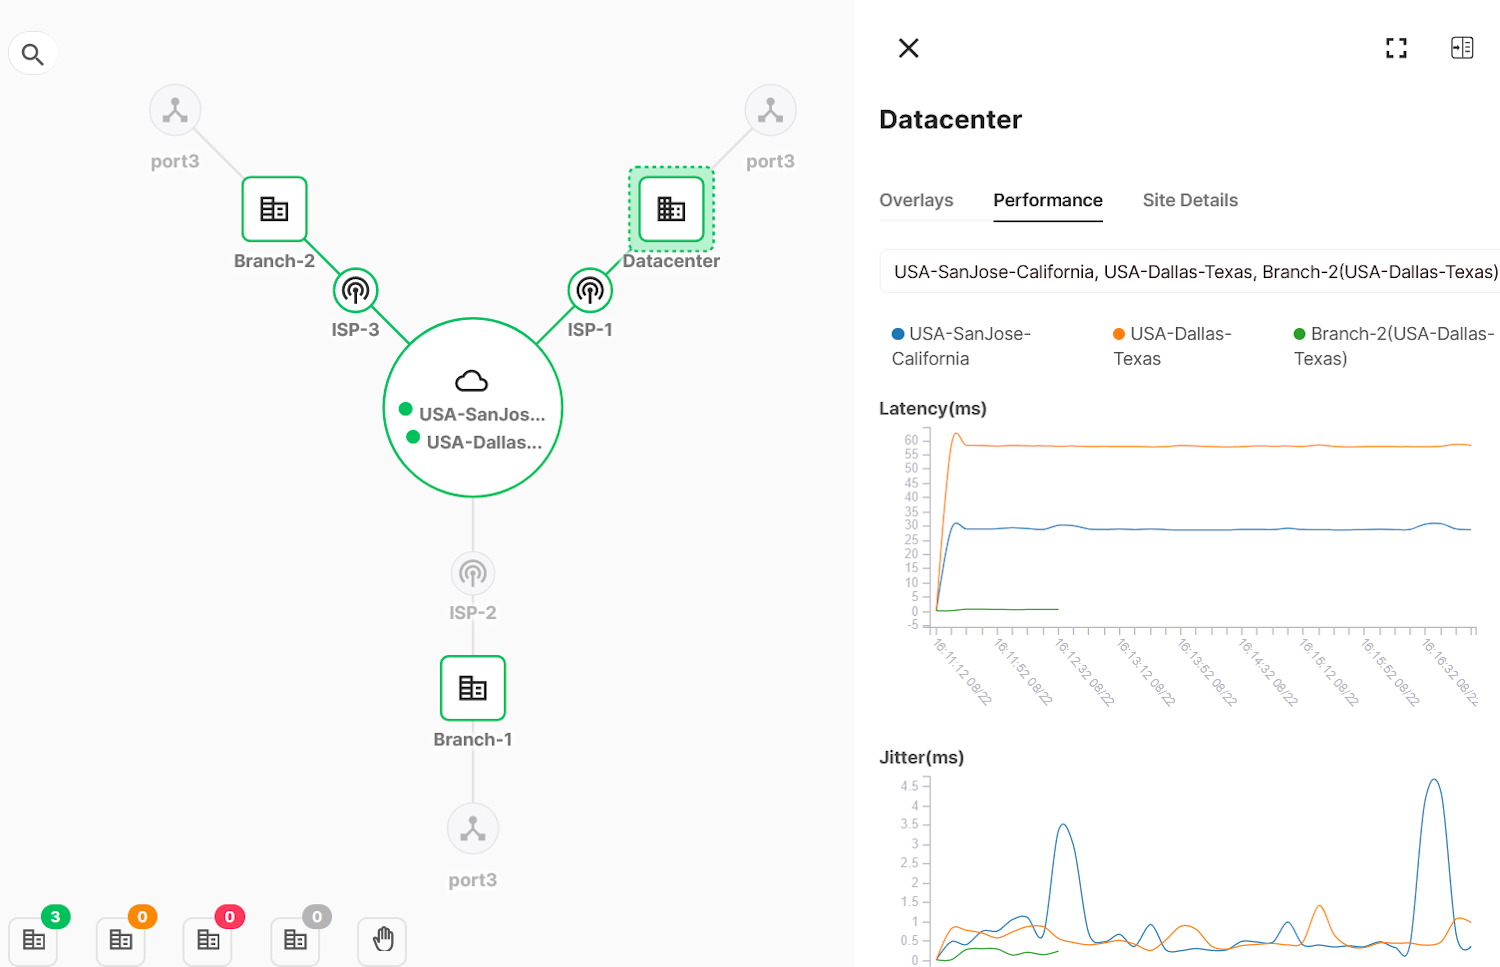Click the overlay names filter field

1190,271
